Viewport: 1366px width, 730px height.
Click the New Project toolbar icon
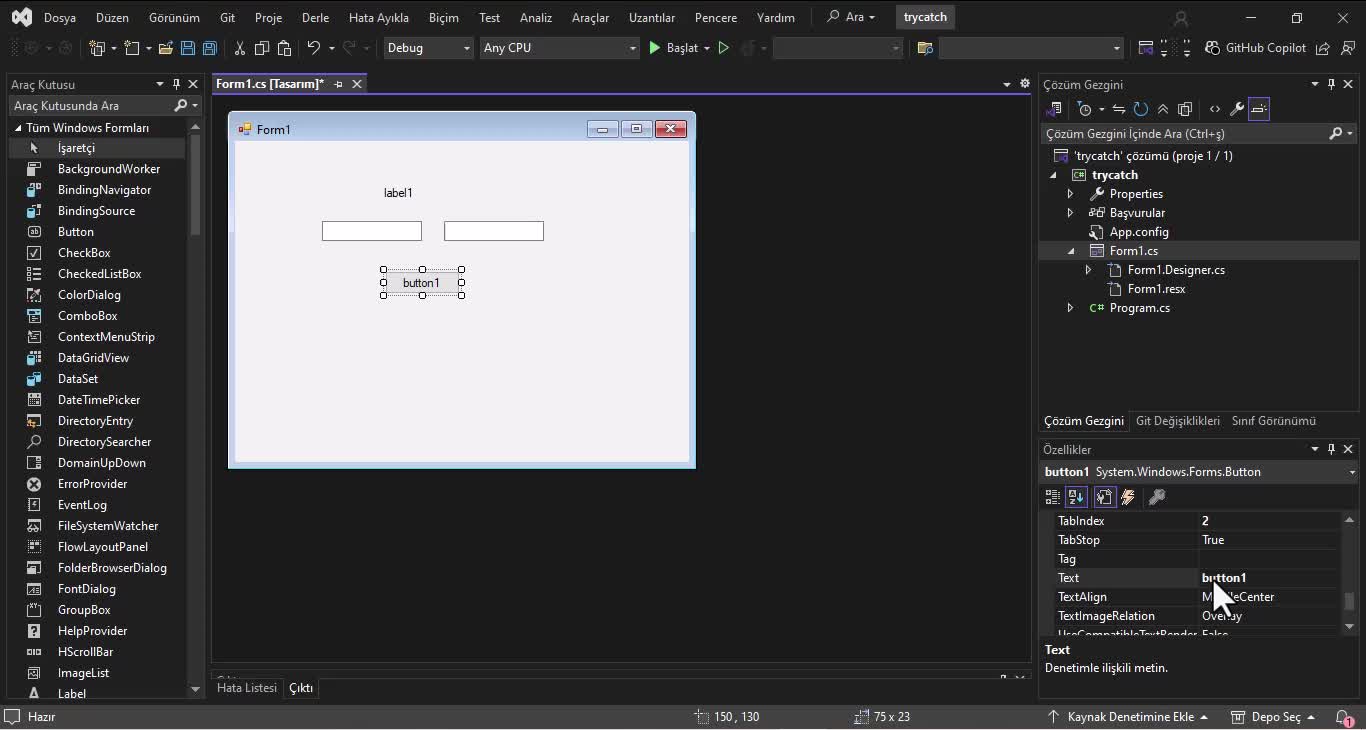point(97,48)
